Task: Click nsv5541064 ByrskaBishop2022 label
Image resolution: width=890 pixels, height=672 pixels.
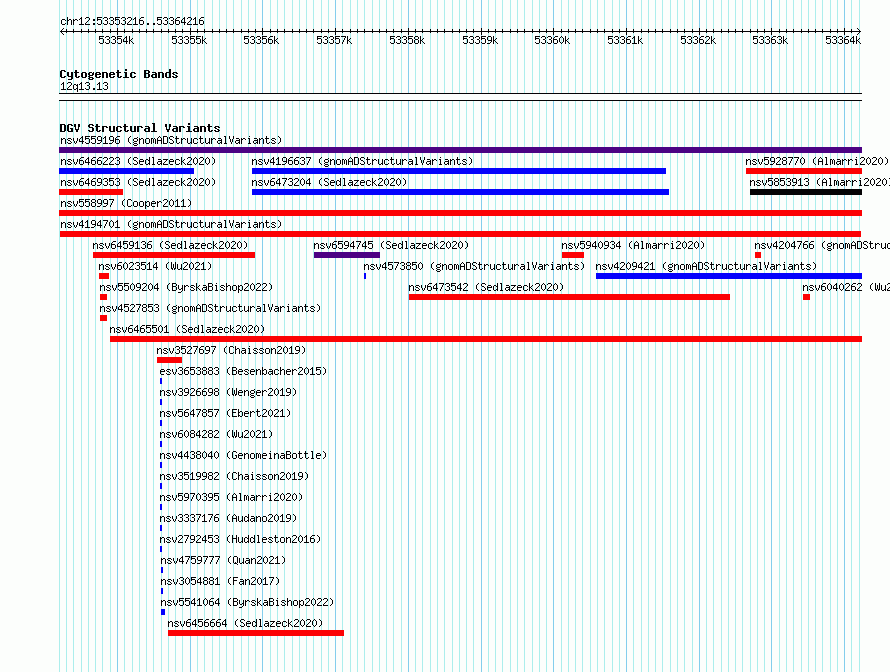Action: point(247,602)
